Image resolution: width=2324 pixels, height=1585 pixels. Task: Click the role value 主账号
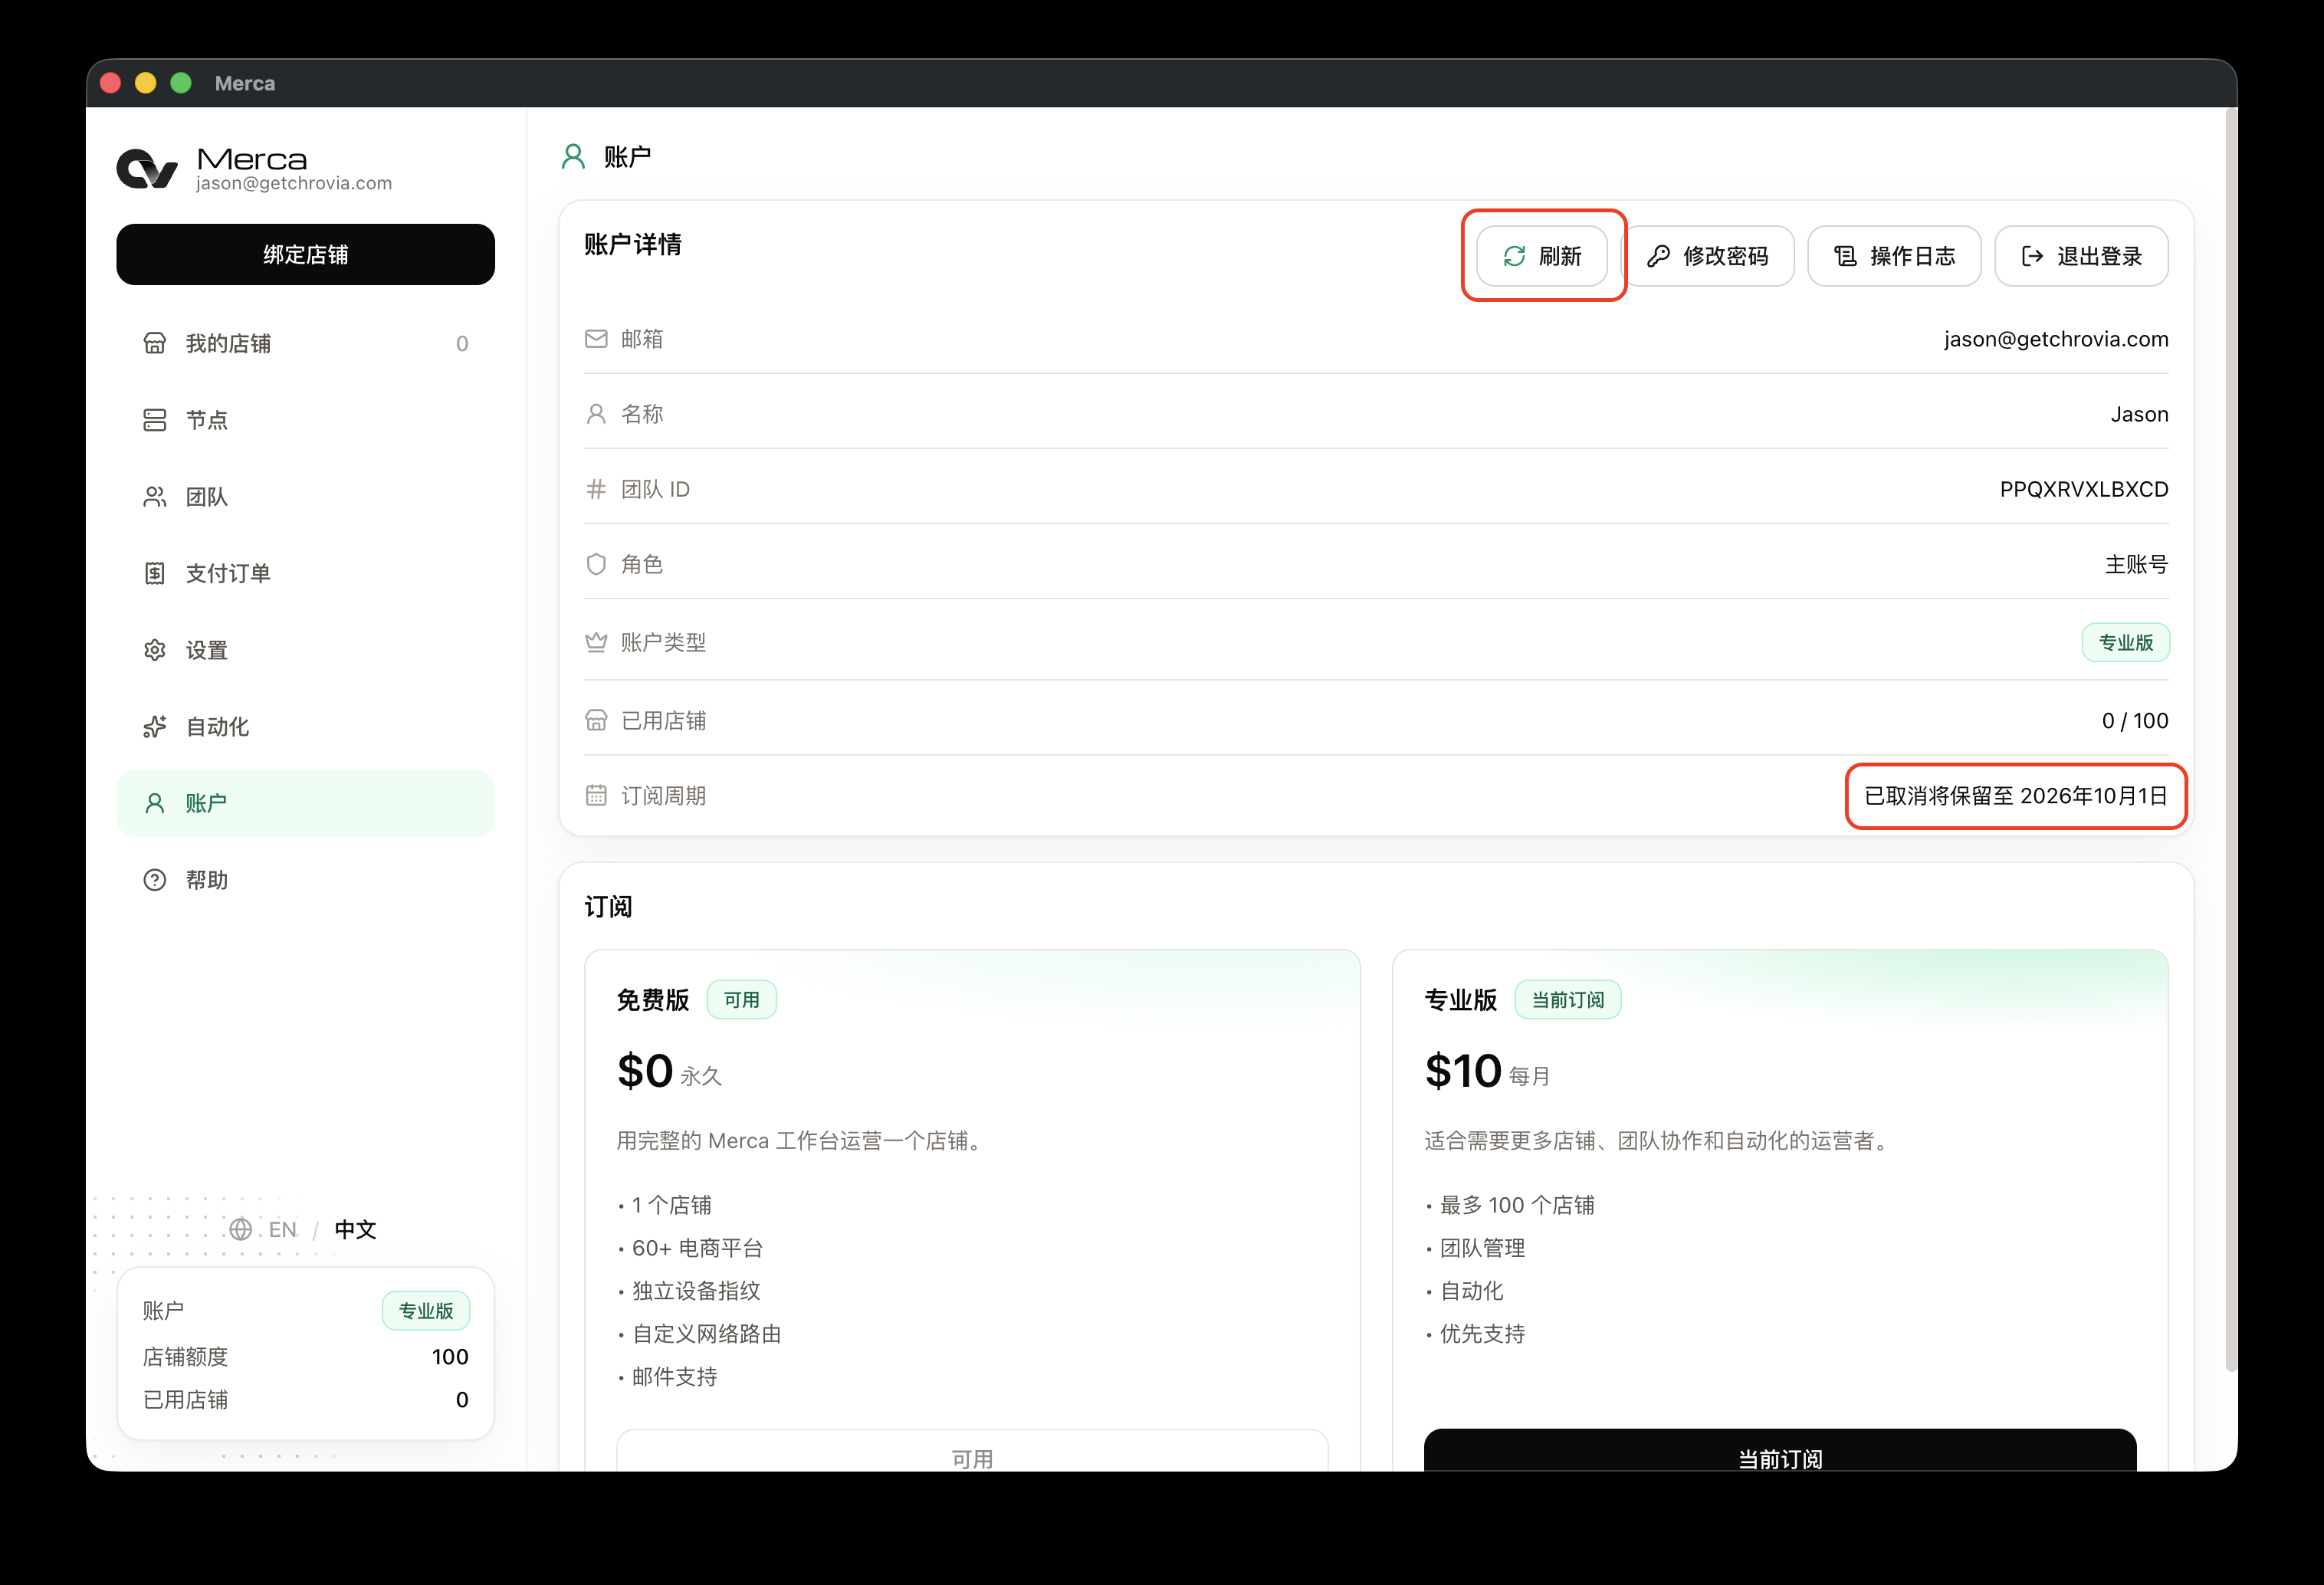point(2136,564)
